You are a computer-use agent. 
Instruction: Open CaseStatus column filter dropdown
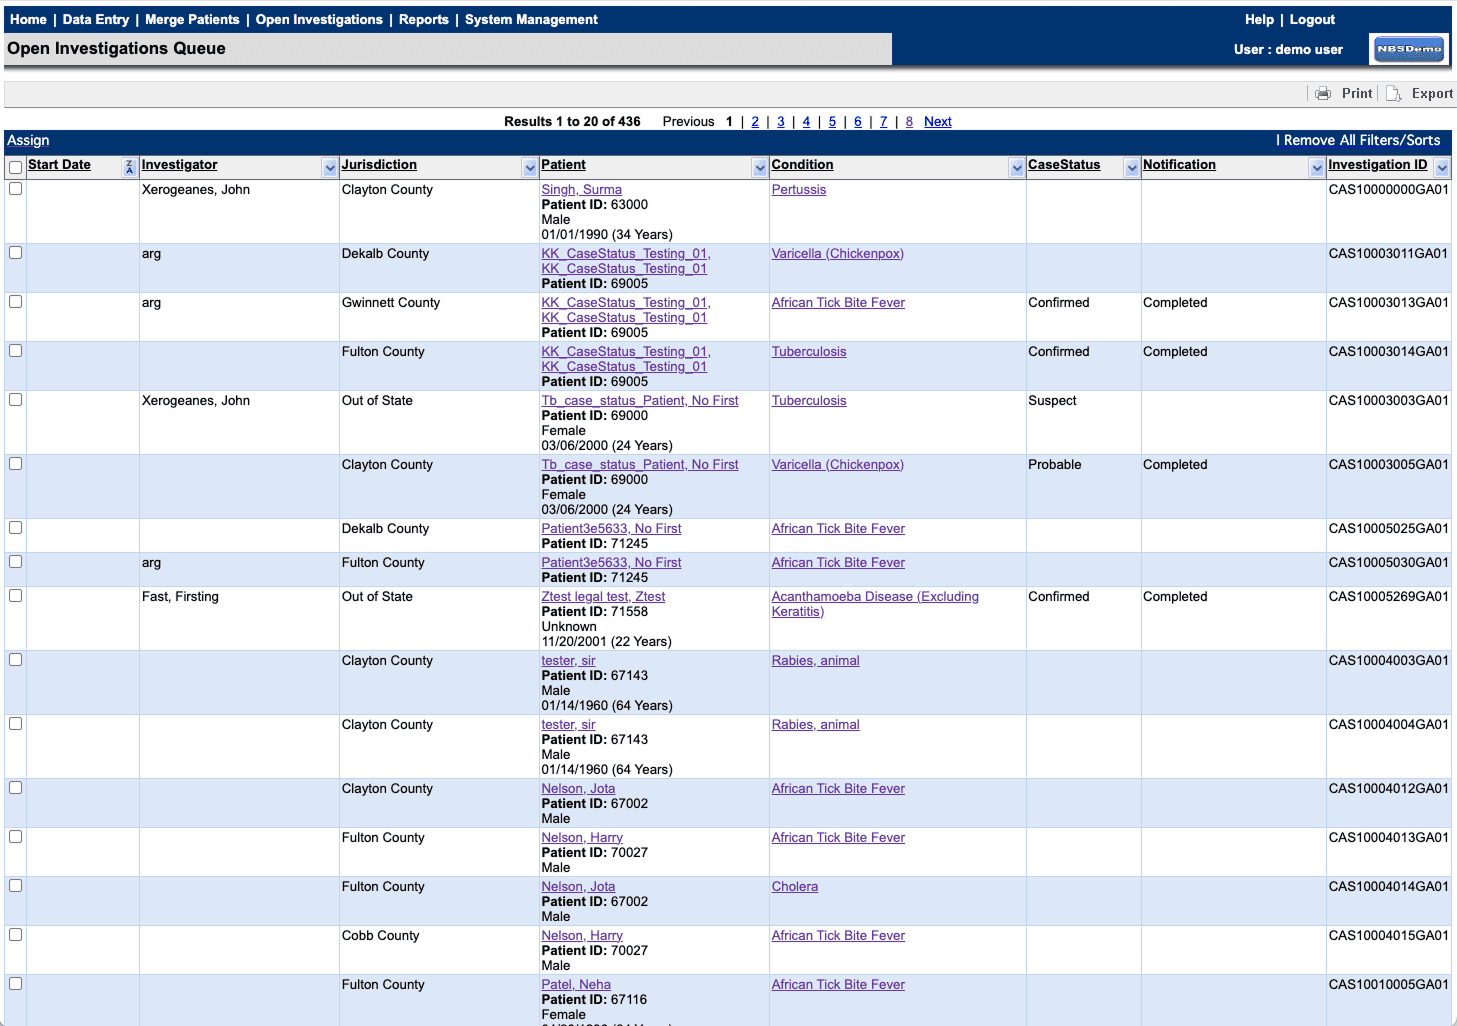point(1132,168)
